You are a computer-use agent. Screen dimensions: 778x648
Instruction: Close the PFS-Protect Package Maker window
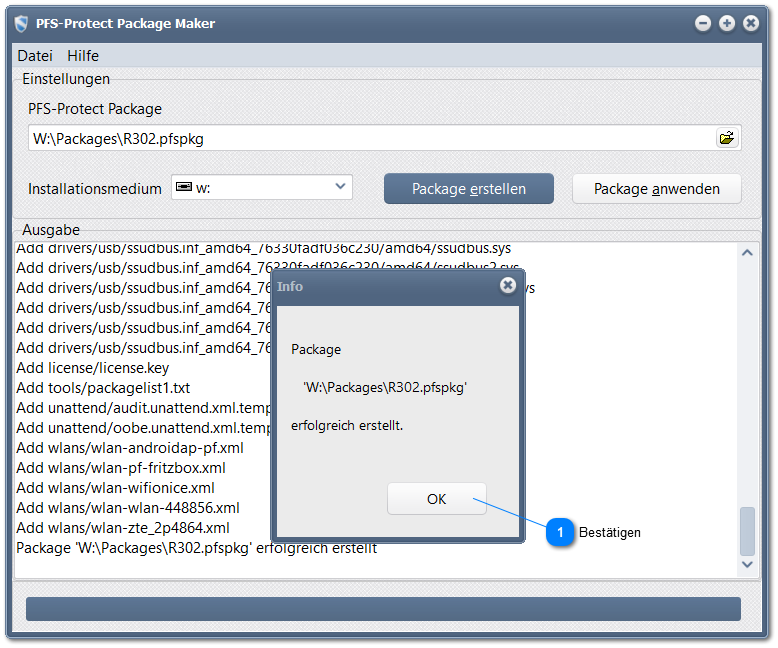(751, 23)
